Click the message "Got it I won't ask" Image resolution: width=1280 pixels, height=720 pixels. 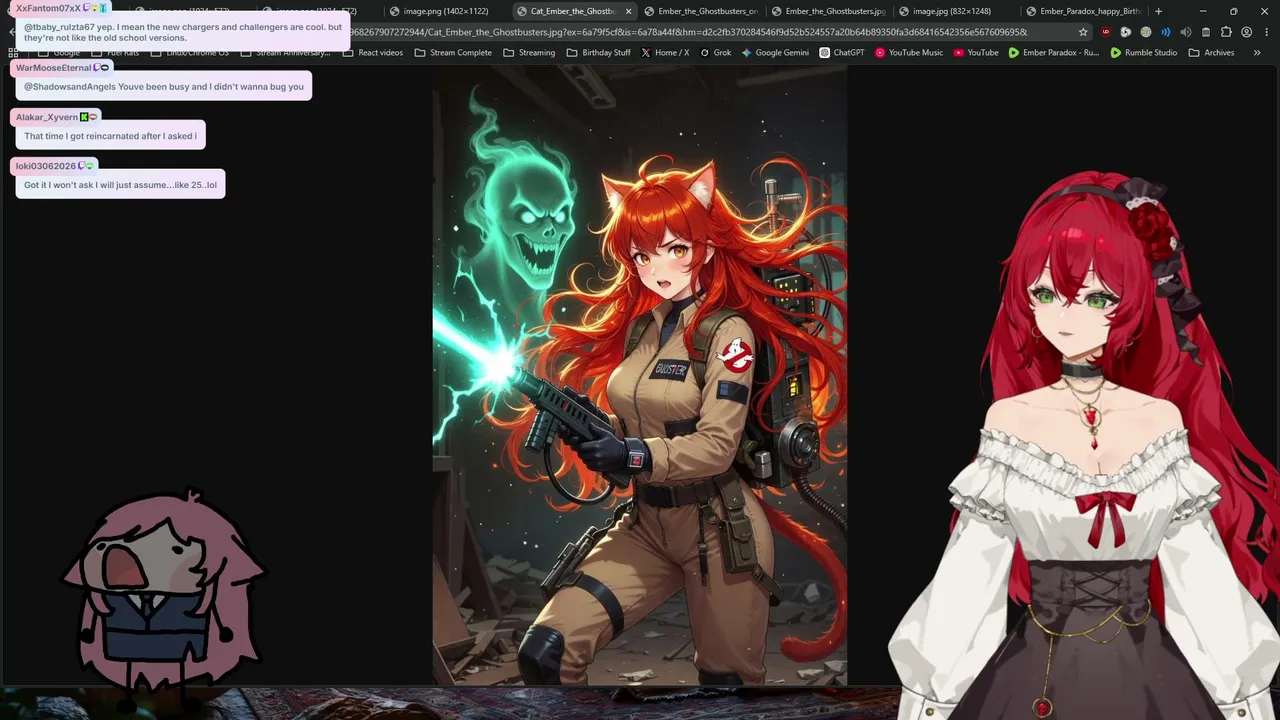pos(120,185)
